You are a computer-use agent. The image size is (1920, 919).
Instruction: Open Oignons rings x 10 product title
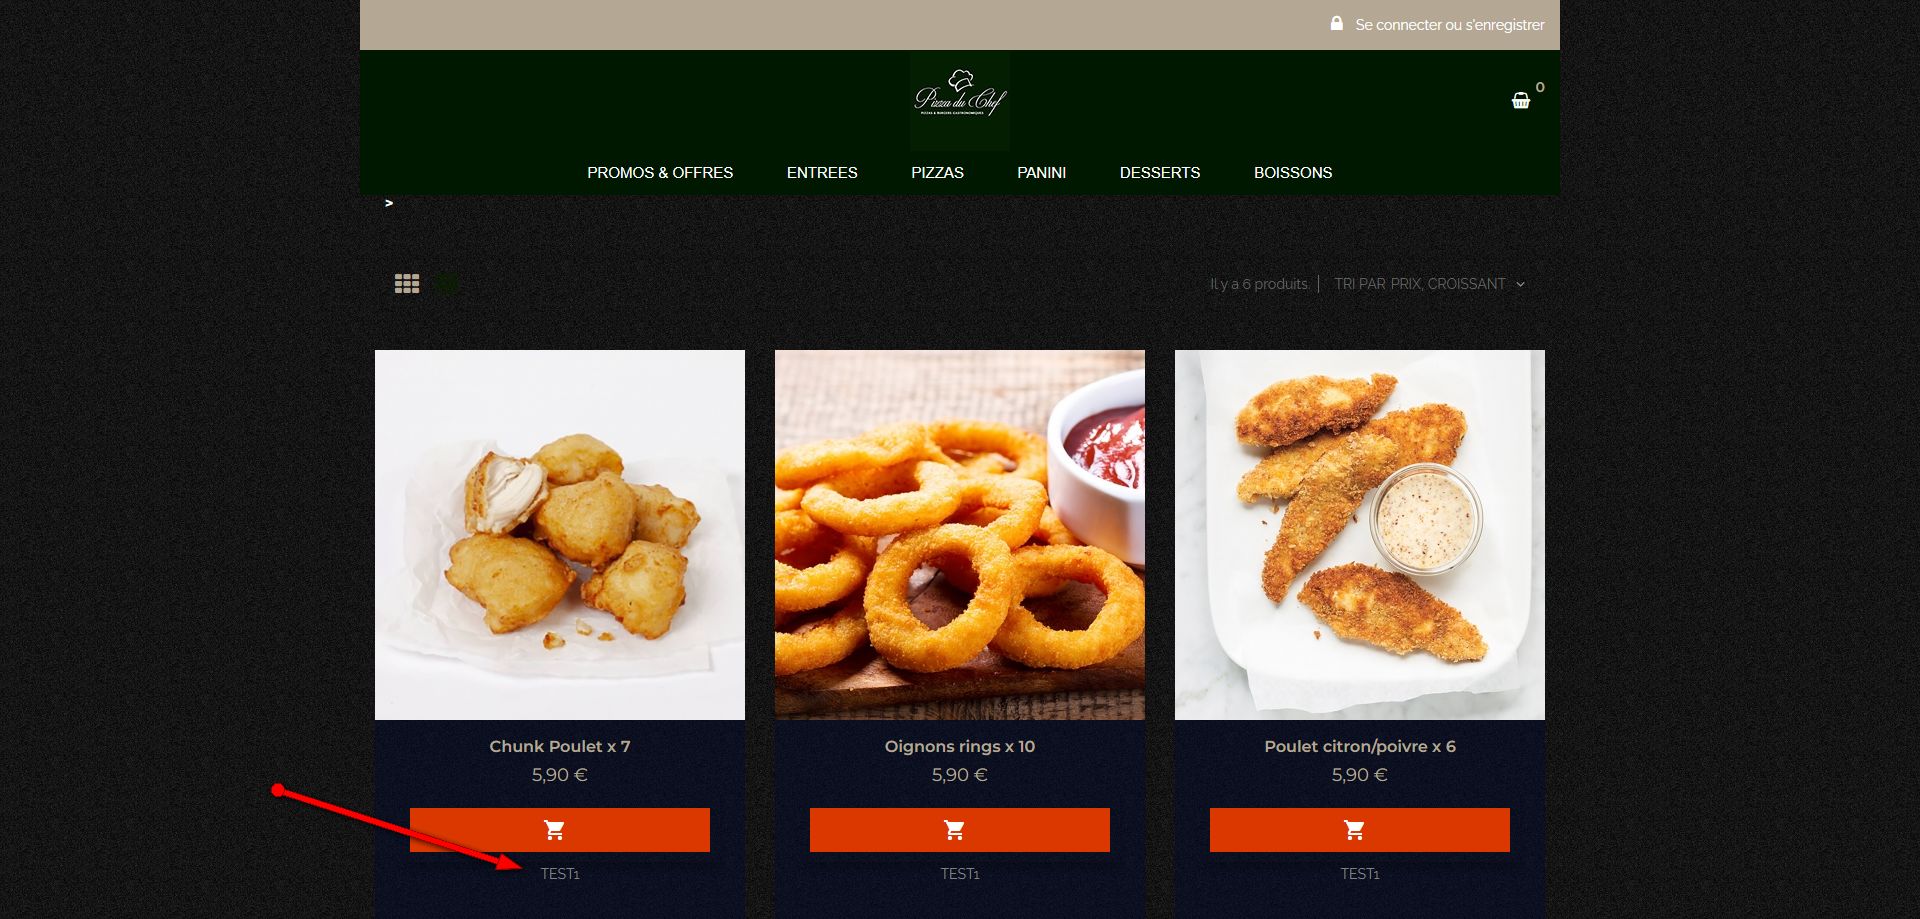tap(960, 746)
